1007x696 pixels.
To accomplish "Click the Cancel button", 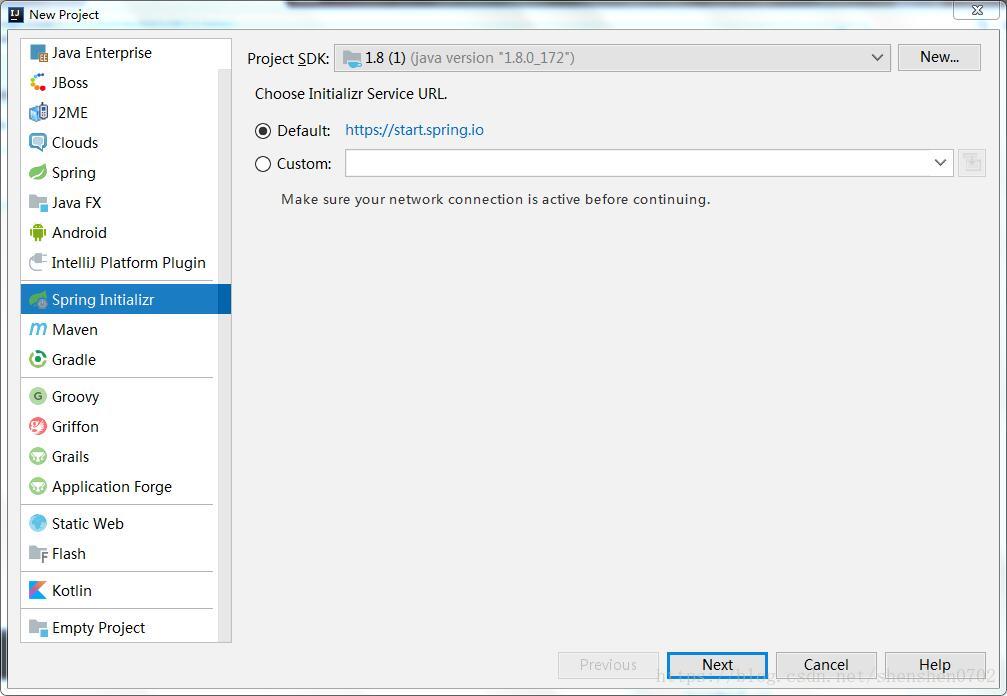I will click(x=826, y=665).
